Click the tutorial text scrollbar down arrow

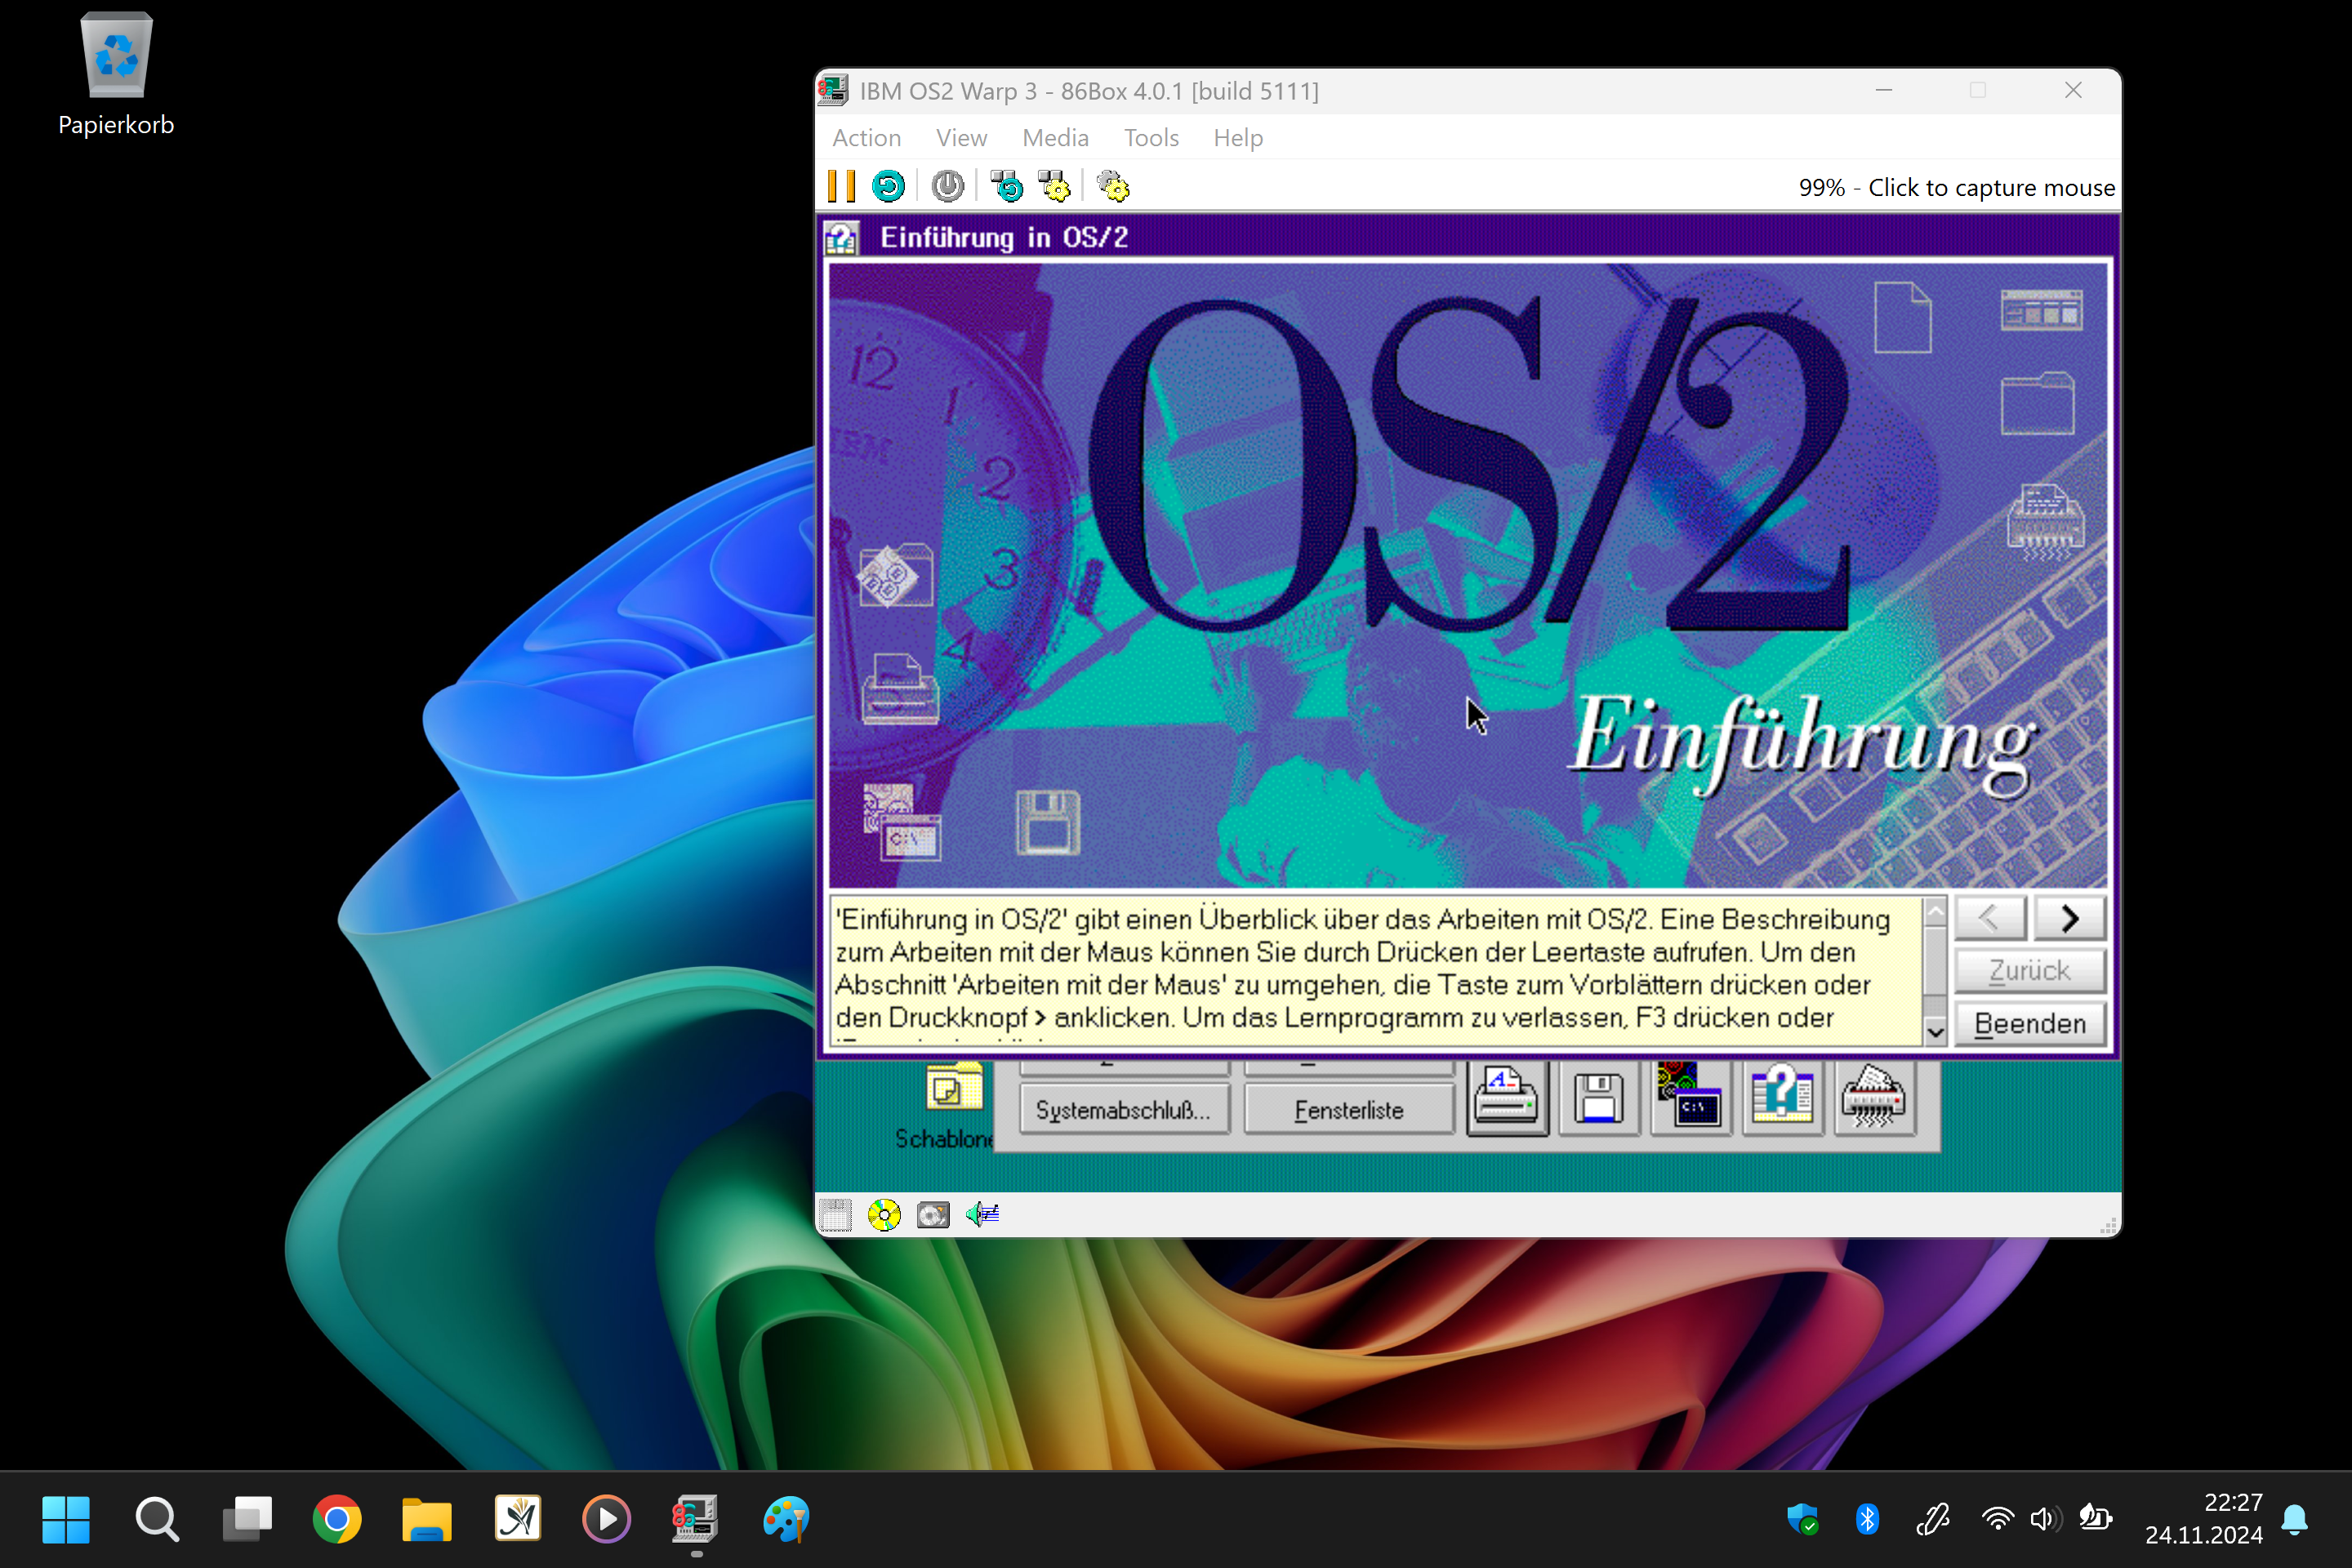pyautogui.click(x=1935, y=1031)
